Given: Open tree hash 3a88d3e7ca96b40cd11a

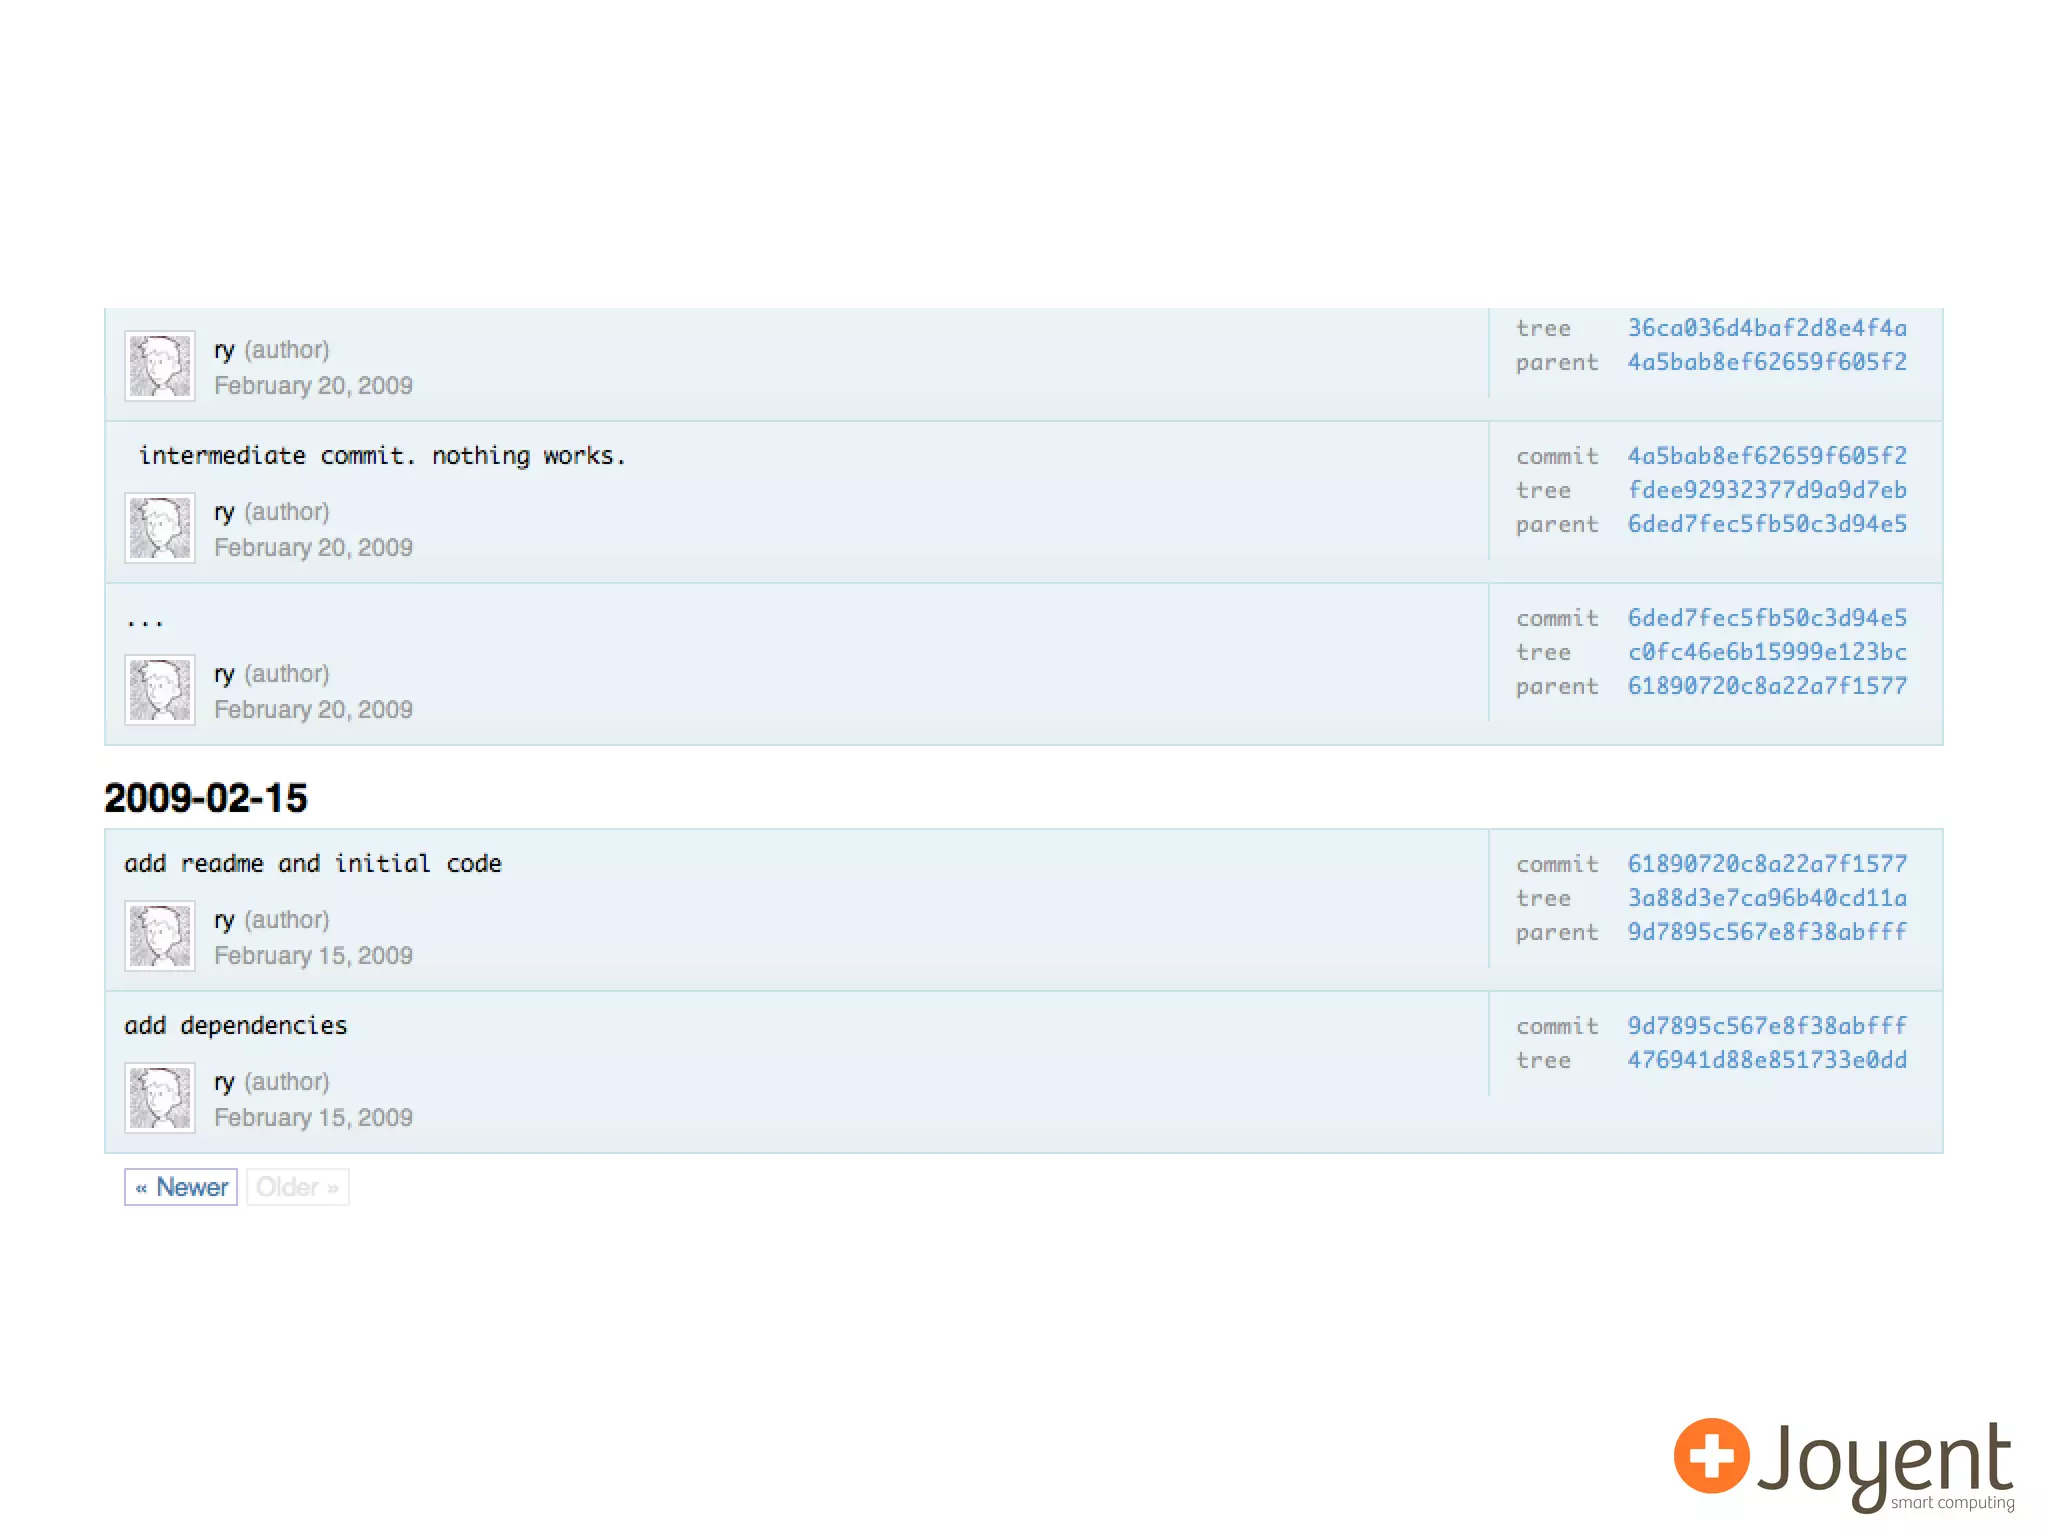Looking at the screenshot, I should 1766,898.
